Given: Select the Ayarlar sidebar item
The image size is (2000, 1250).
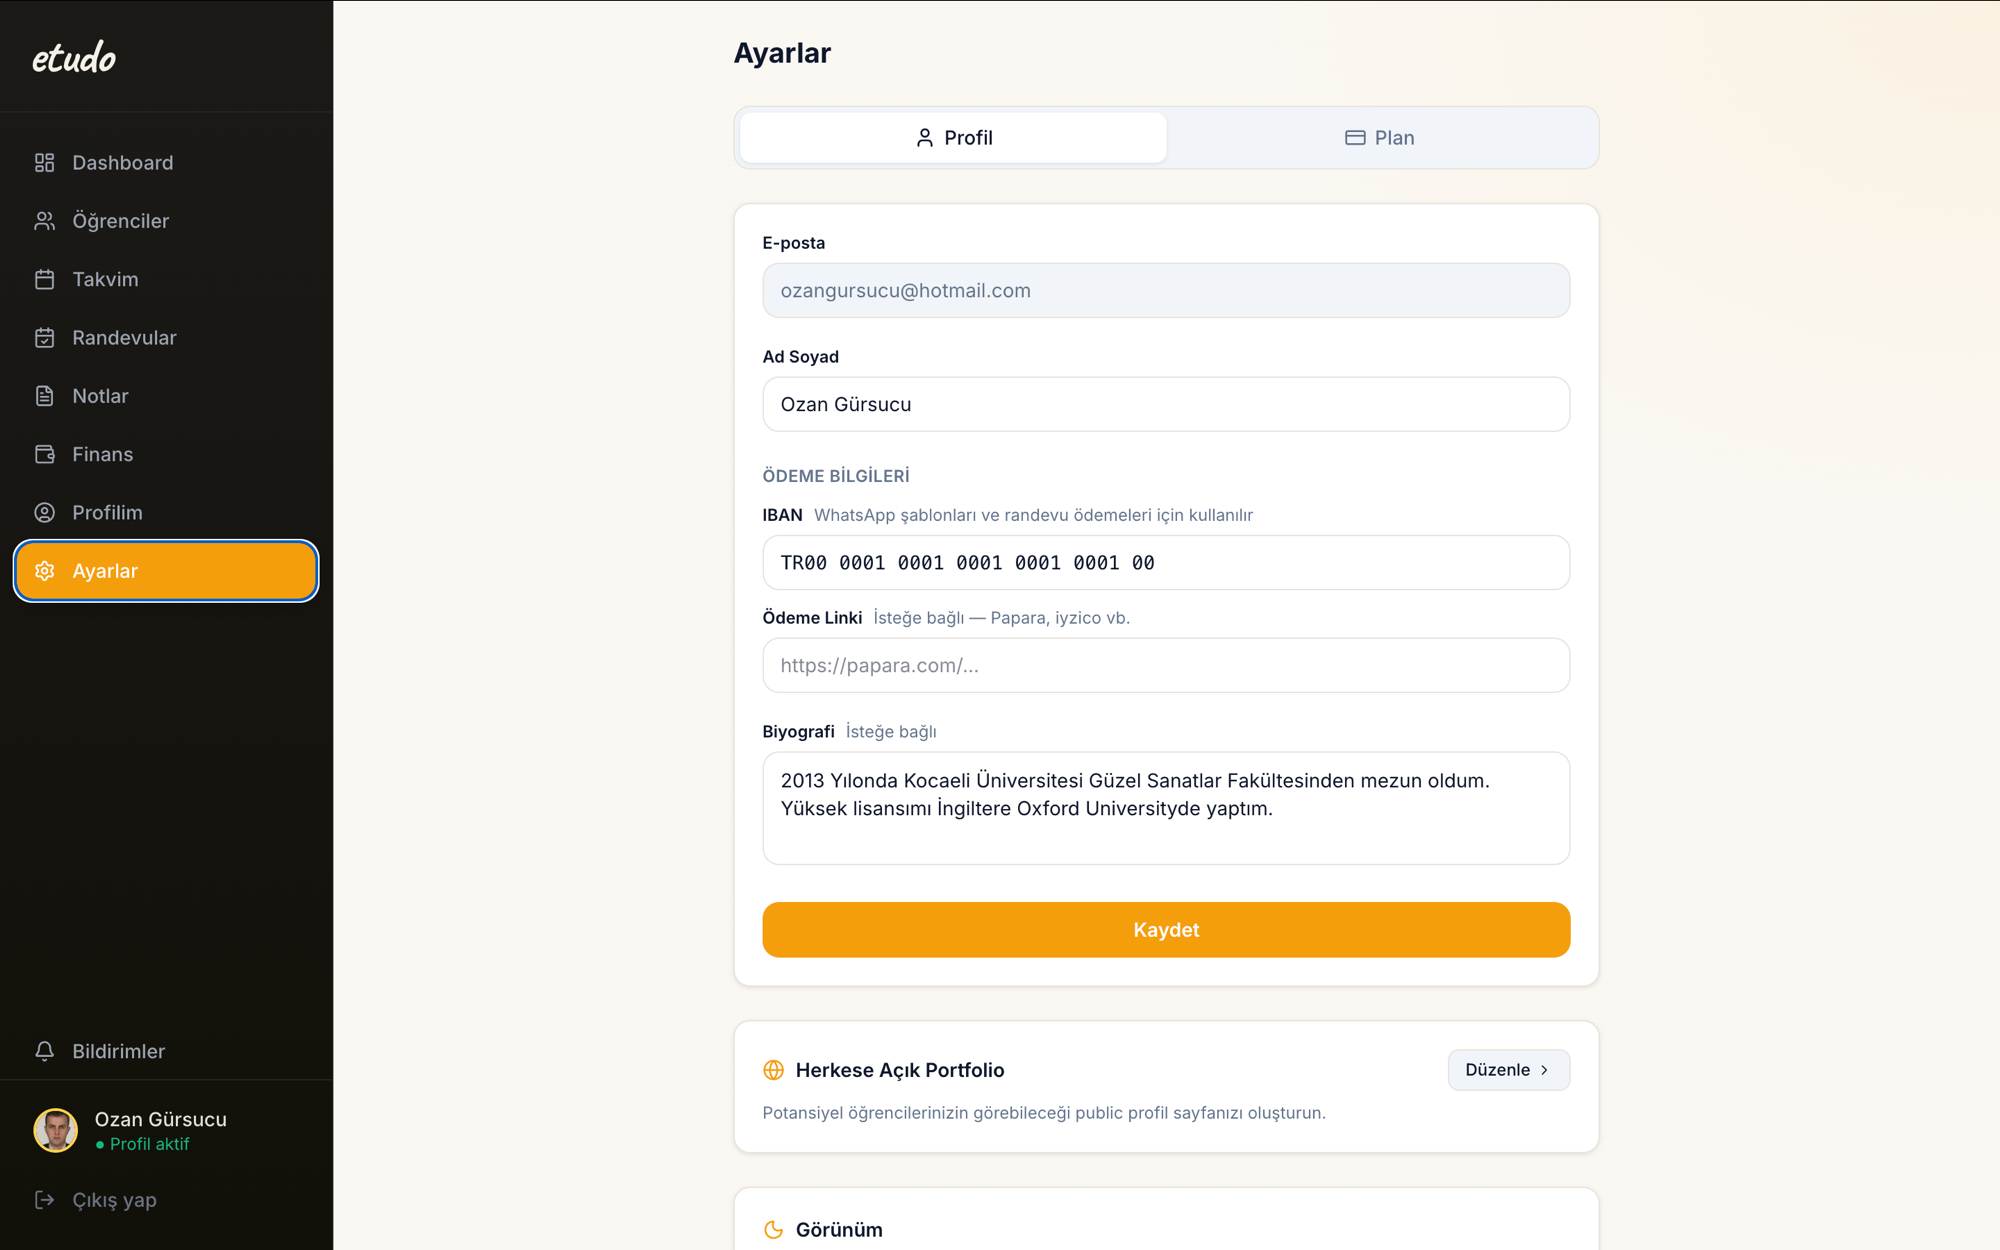Looking at the screenshot, I should tap(166, 571).
